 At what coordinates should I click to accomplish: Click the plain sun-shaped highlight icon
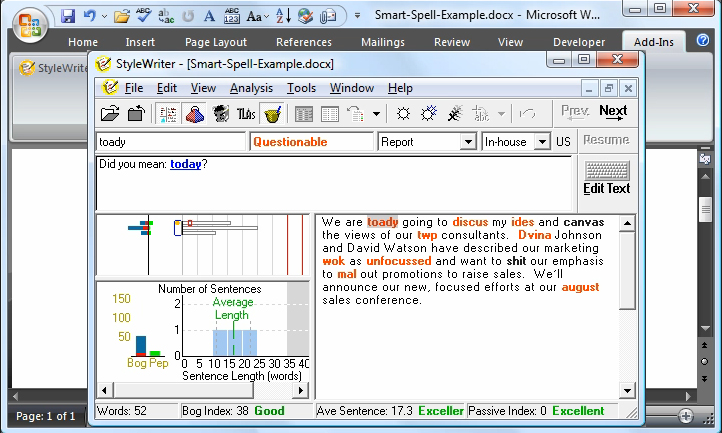coord(403,114)
